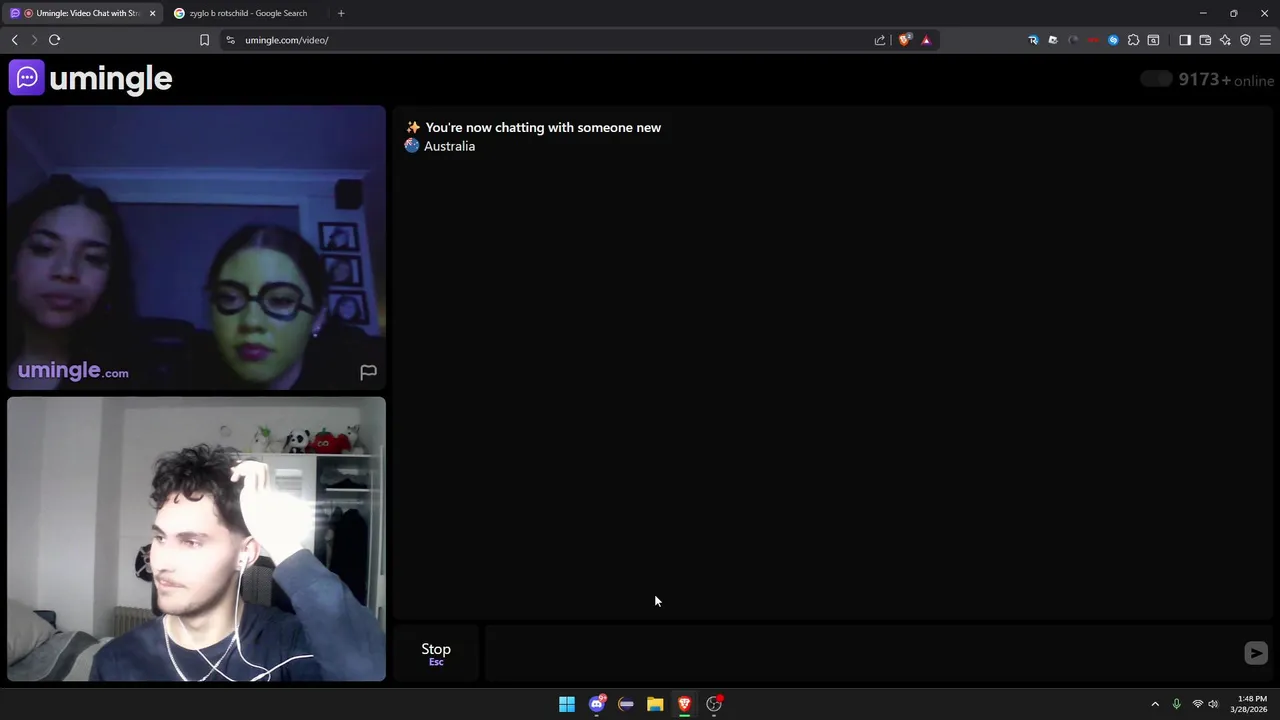
Task: Open the Shazam extension icon
Action: 1113,40
